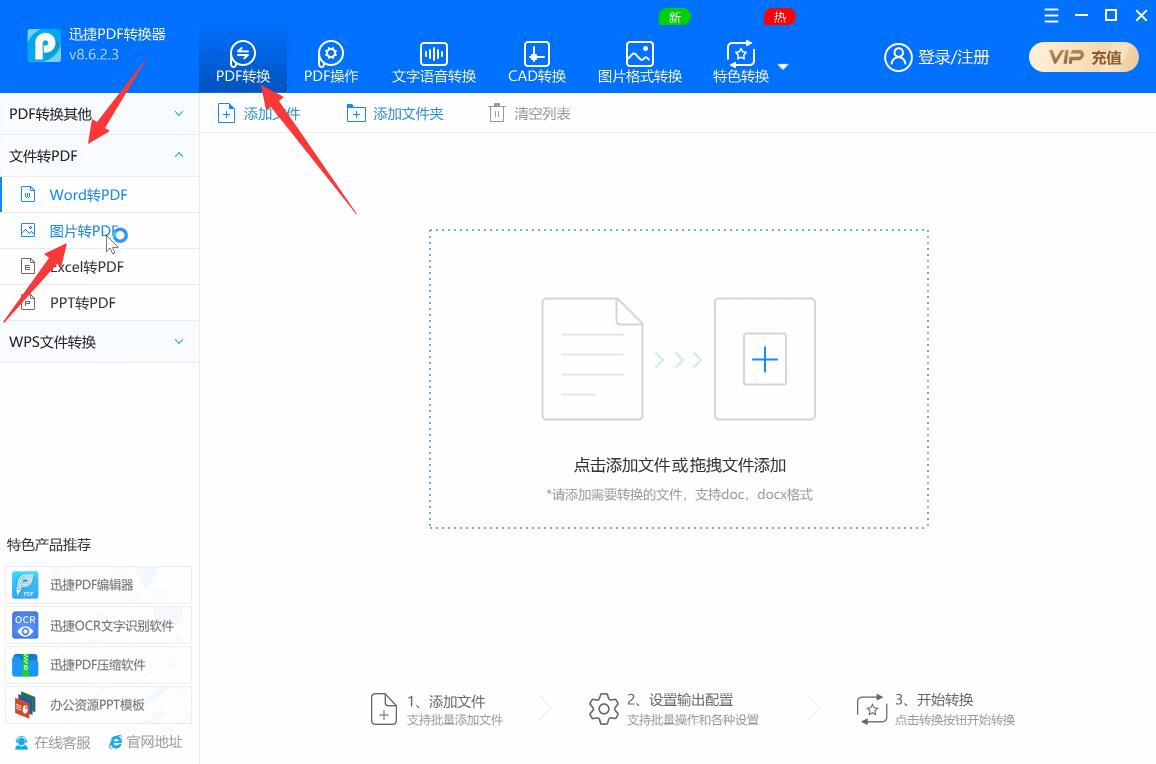
Task: Expand the PDF转换其他 section
Action: click(x=100, y=114)
